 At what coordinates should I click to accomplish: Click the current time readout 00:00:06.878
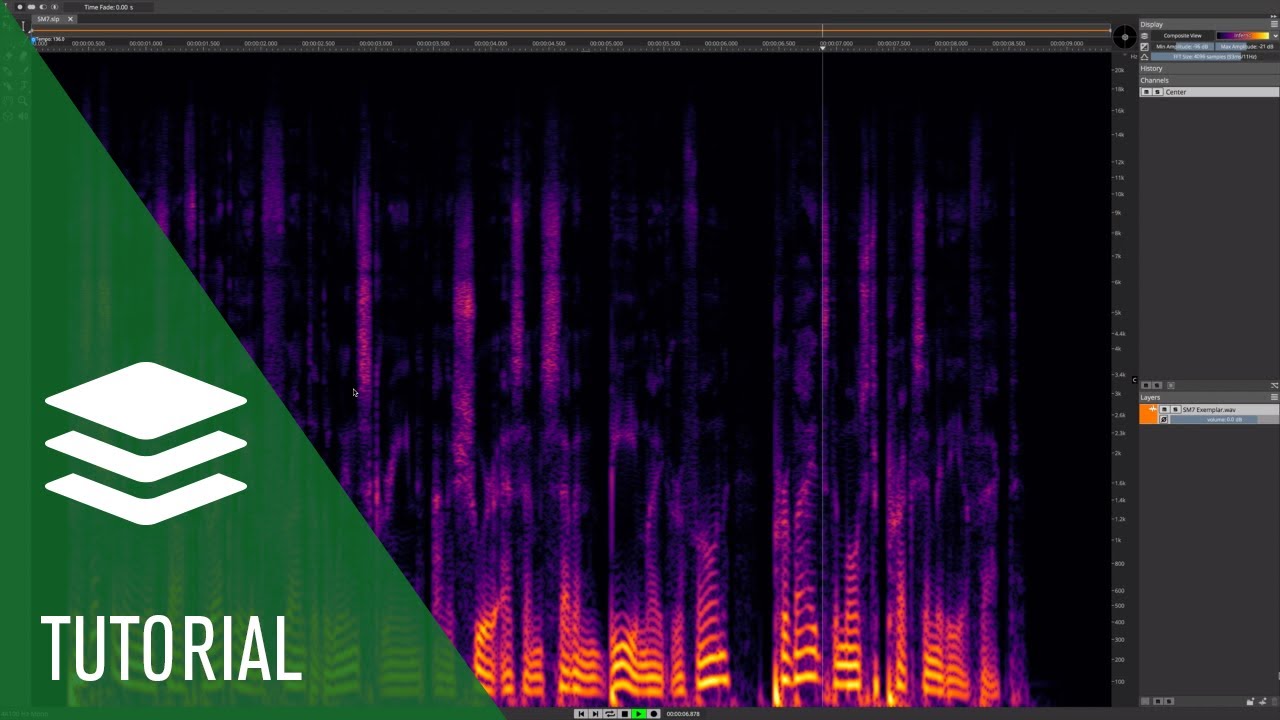click(683, 714)
